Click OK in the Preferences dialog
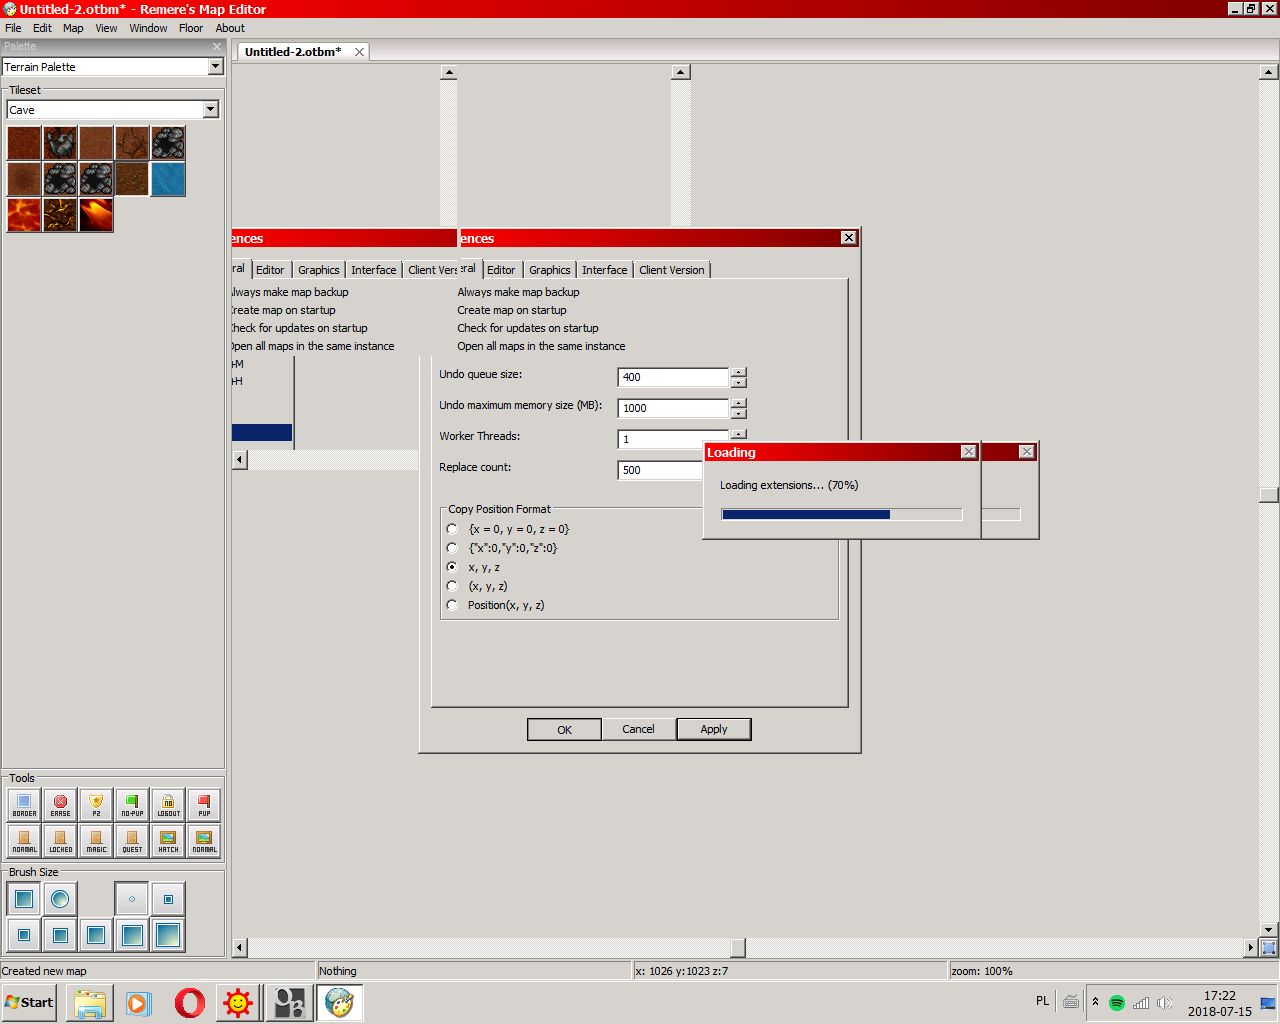This screenshot has width=1280, height=1024. 564,729
